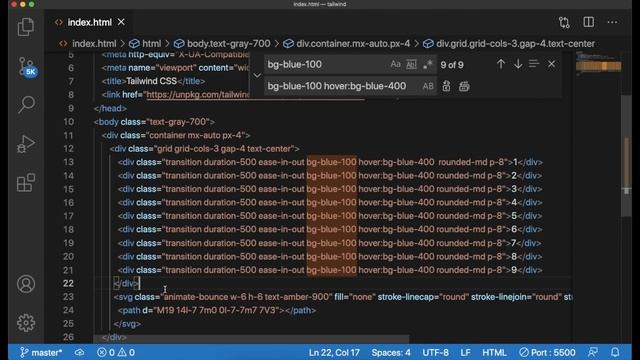Change end of line sequence LF
640x360 pixels.
click(465, 352)
